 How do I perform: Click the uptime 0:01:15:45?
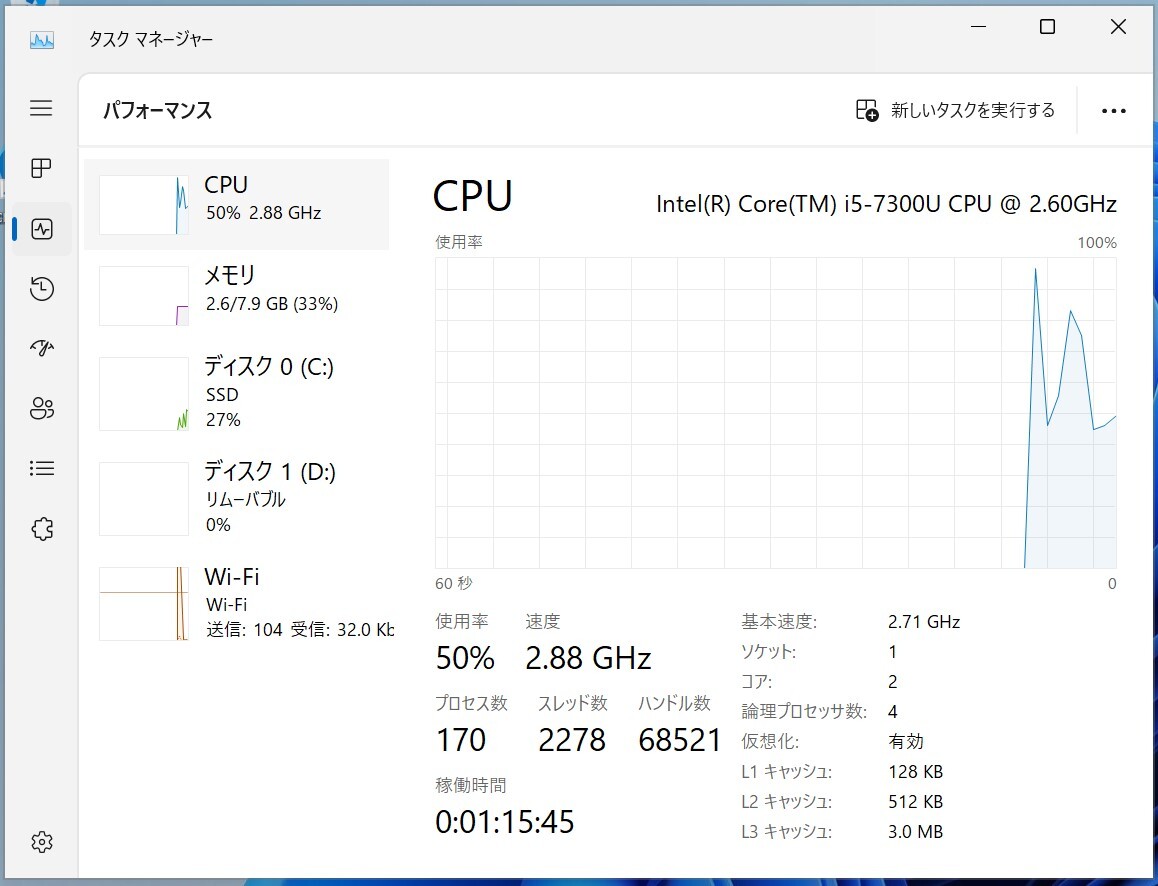(504, 822)
